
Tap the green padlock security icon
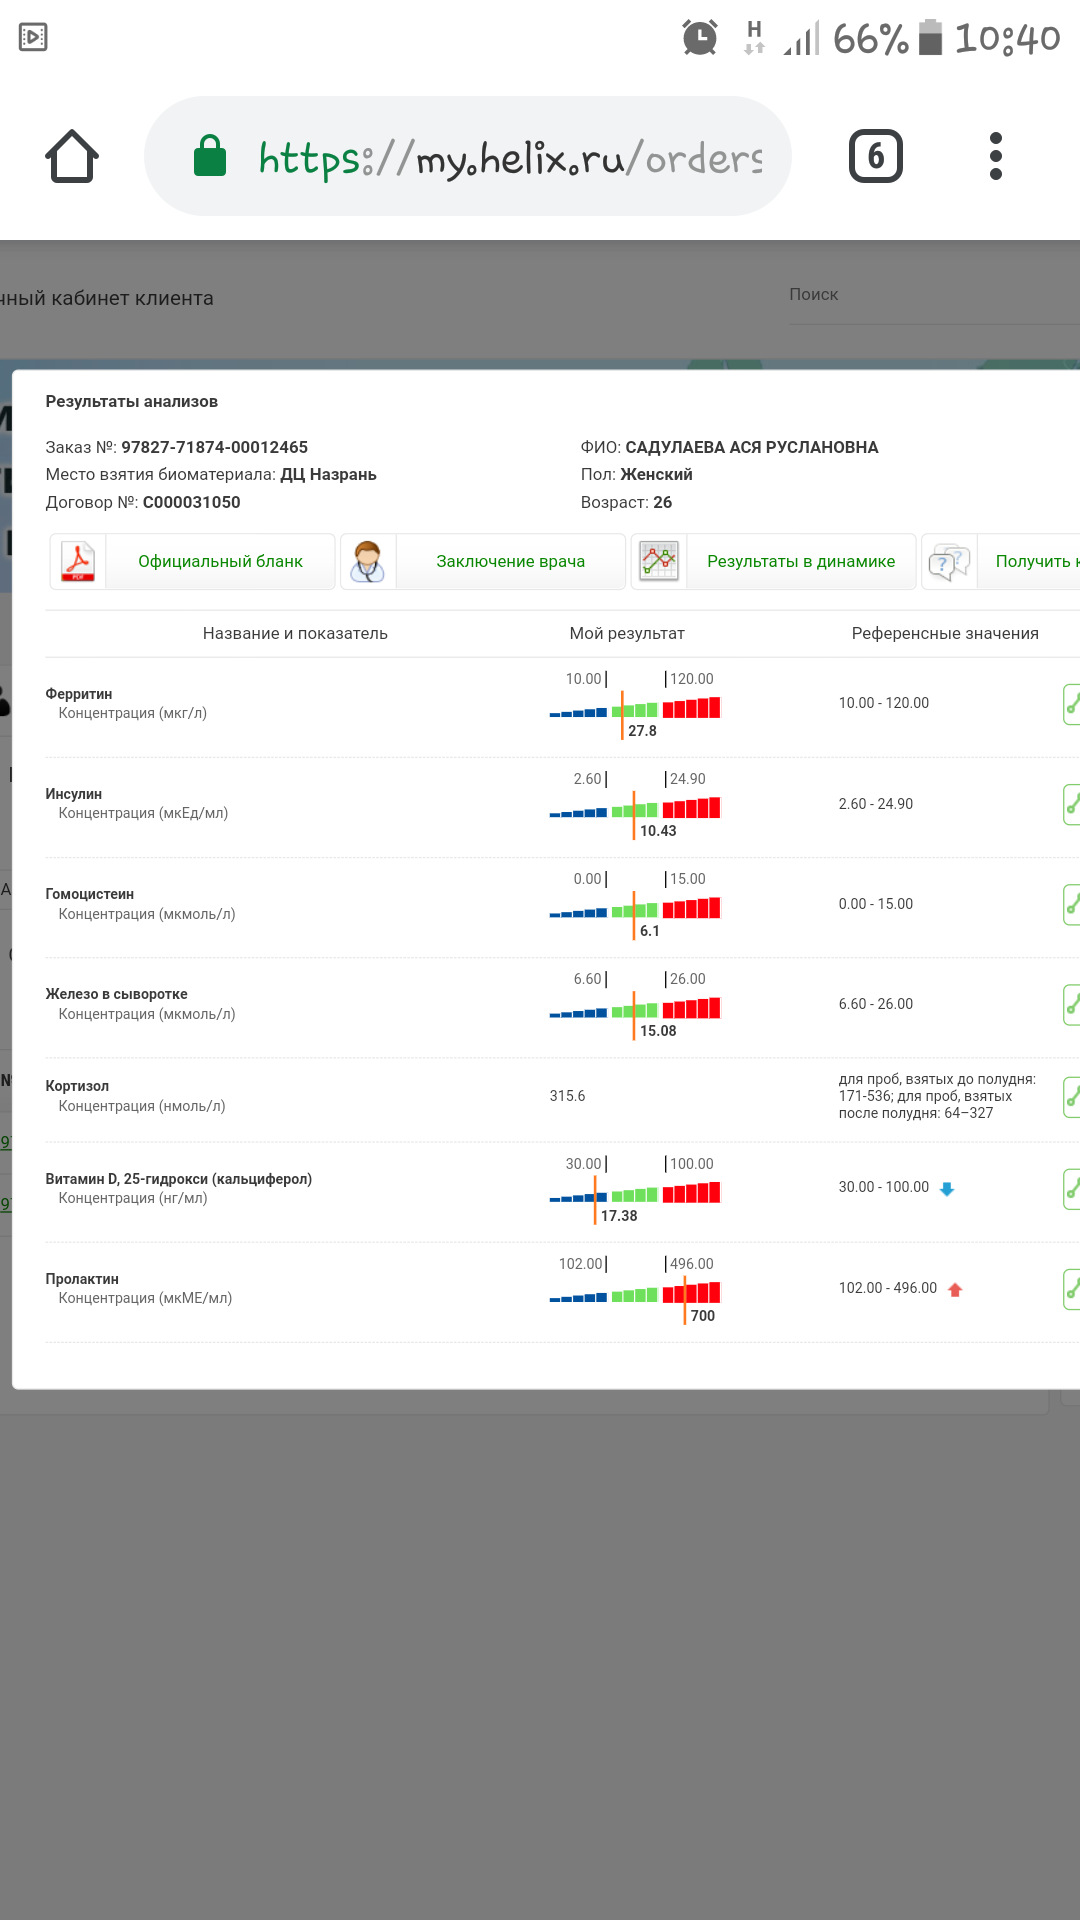[210, 156]
